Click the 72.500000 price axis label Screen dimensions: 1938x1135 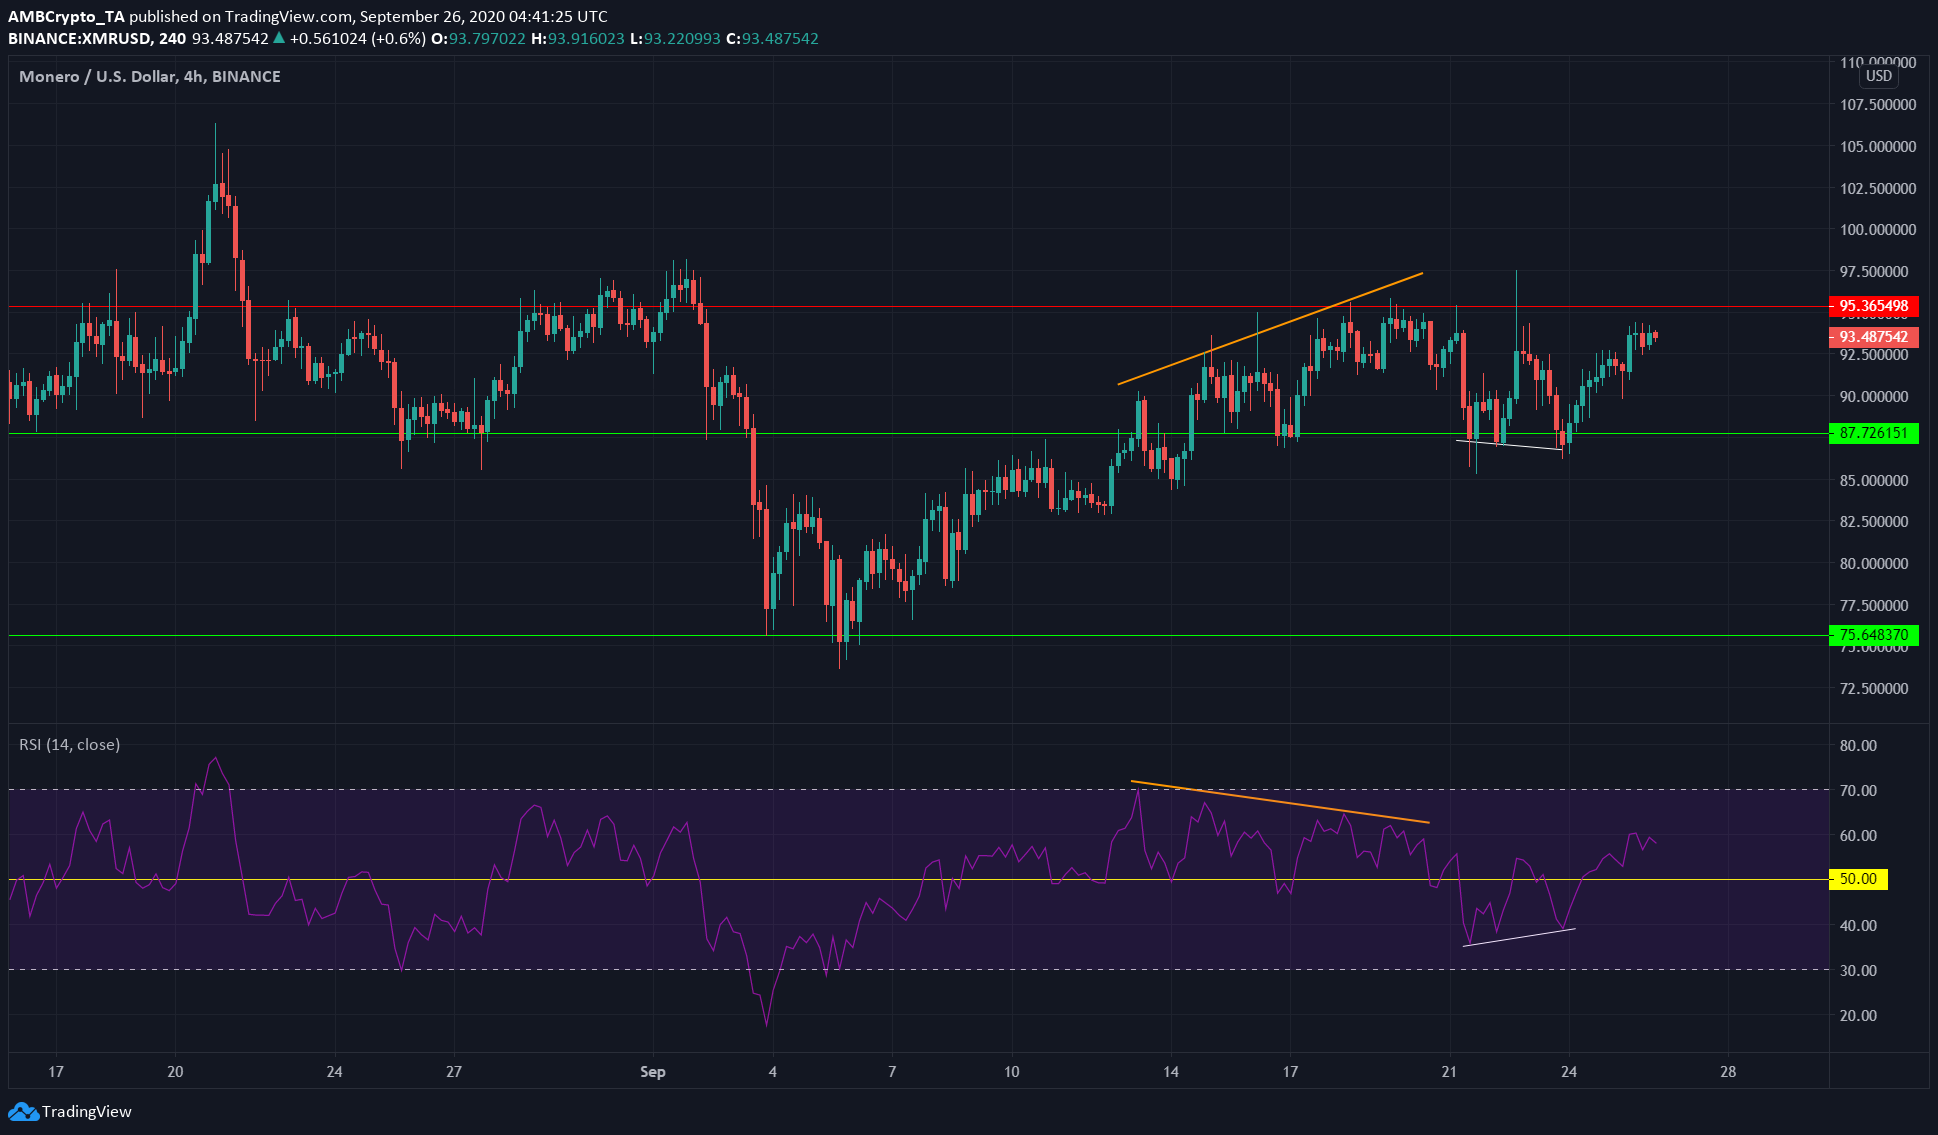pos(1874,688)
